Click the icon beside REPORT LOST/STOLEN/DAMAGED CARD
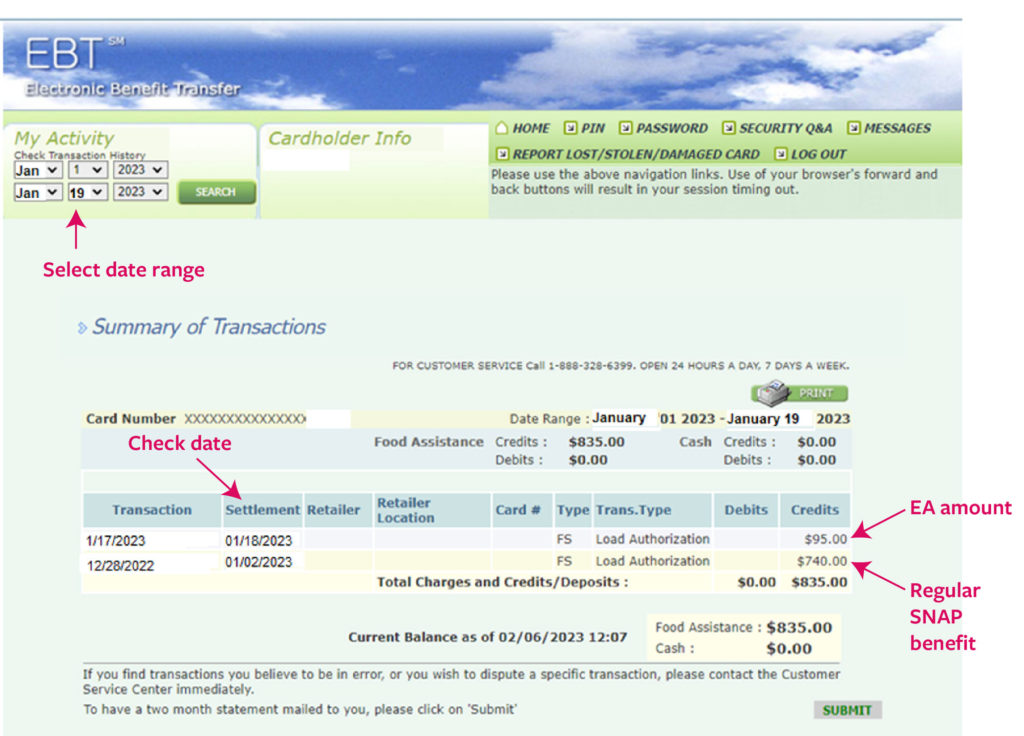This screenshot has height=736, width=1024. pos(503,154)
